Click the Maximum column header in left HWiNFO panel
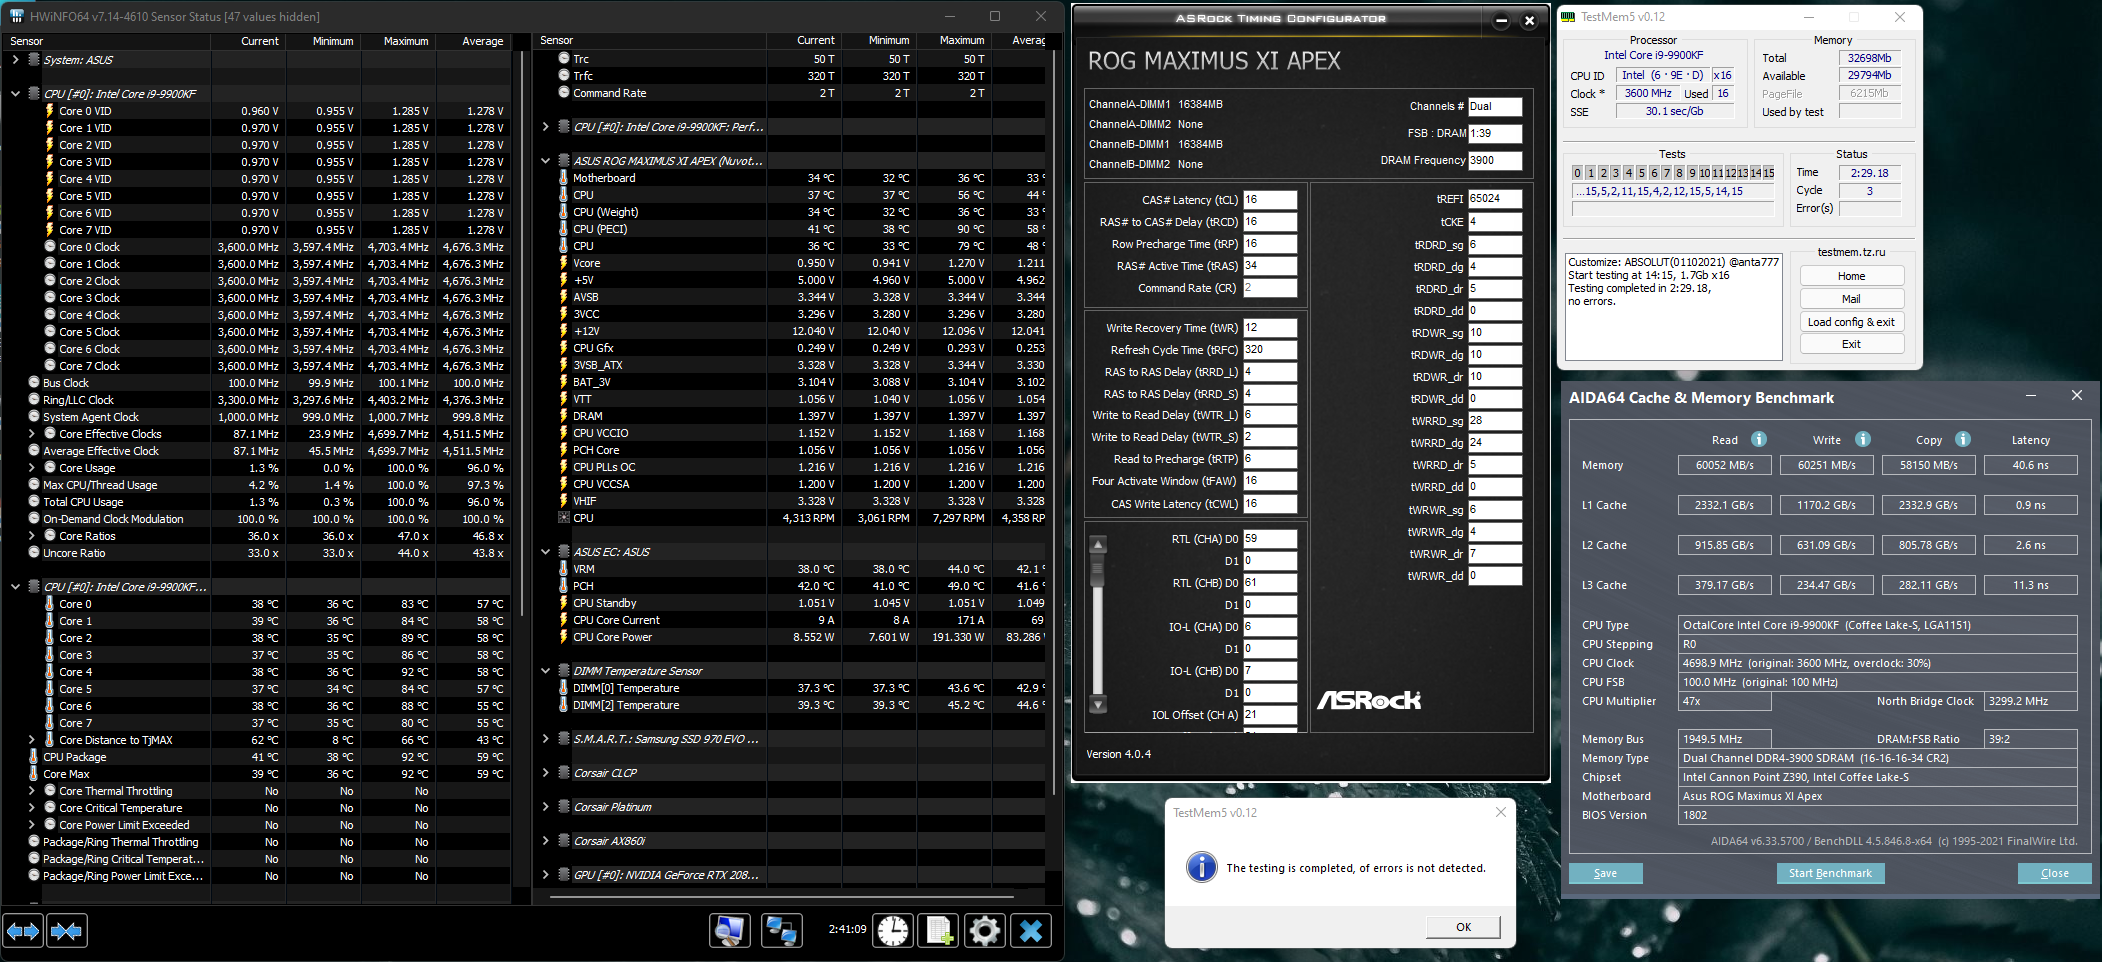The height and width of the screenshot is (962, 2102). pyautogui.click(x=398, y=41)
